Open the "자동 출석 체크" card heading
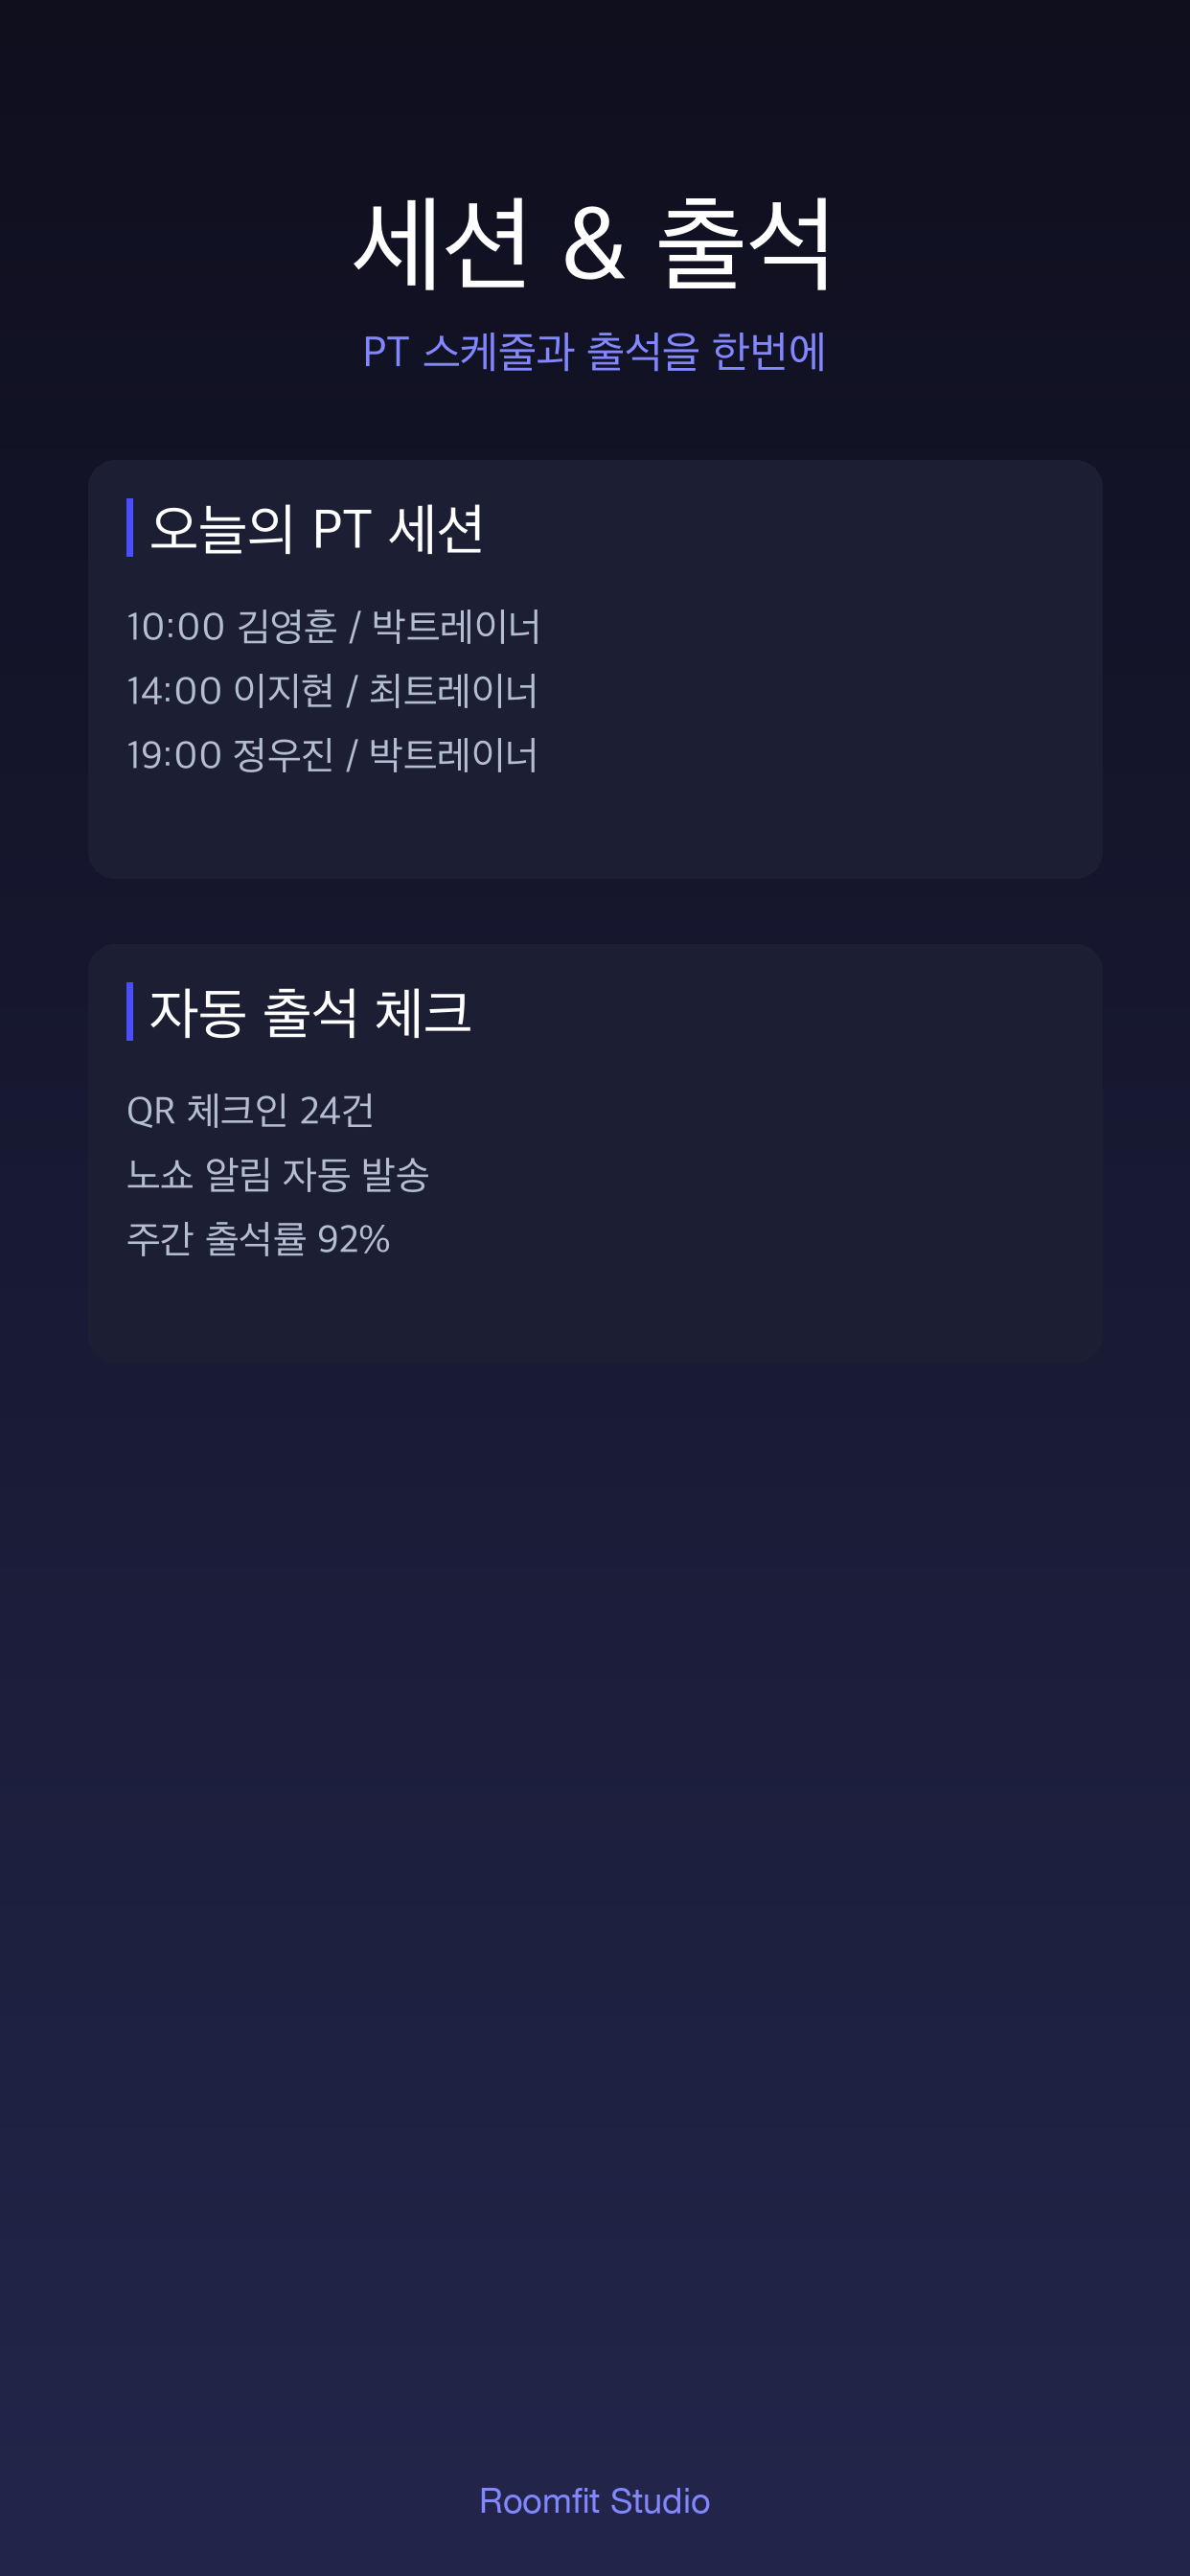Viewport: 1190px width, 2576px height. (310, 1012)
